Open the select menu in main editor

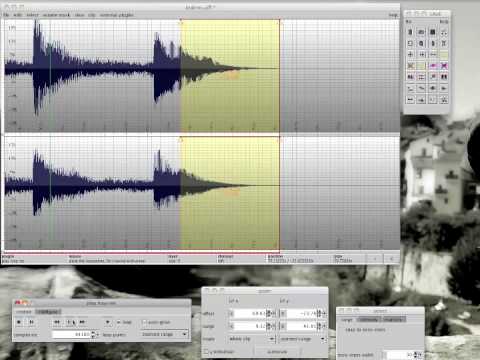[32, 15]
